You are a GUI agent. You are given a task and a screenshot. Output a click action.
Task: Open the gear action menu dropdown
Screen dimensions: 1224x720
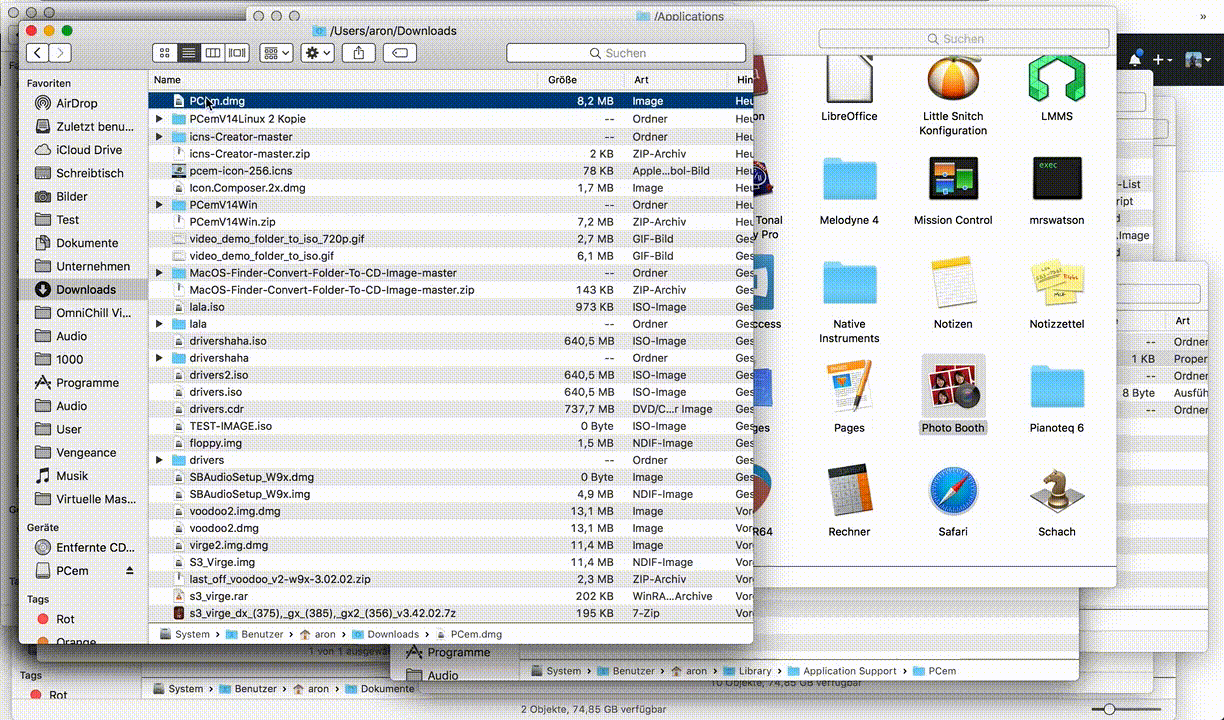[x=318, y=53]
